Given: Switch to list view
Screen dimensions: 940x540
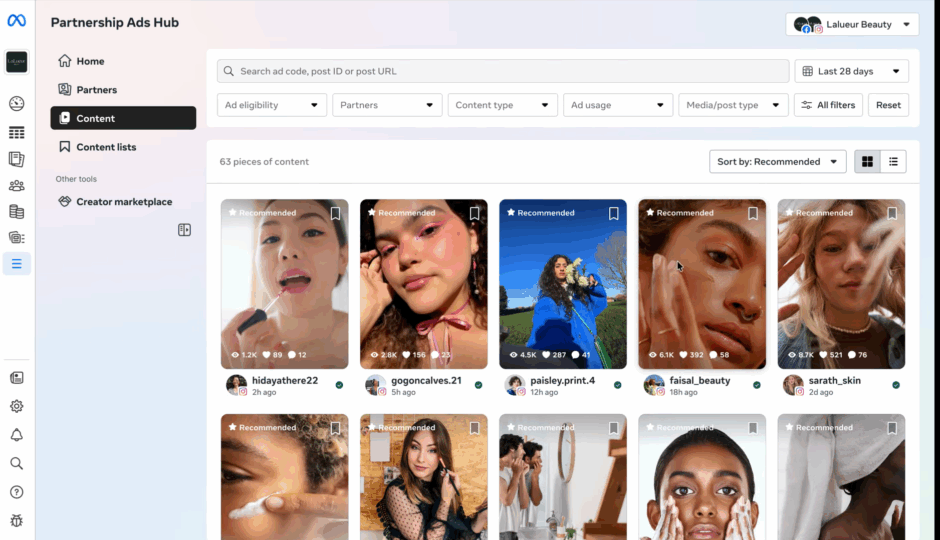Looking at the screenshot, I should (893, 162).
